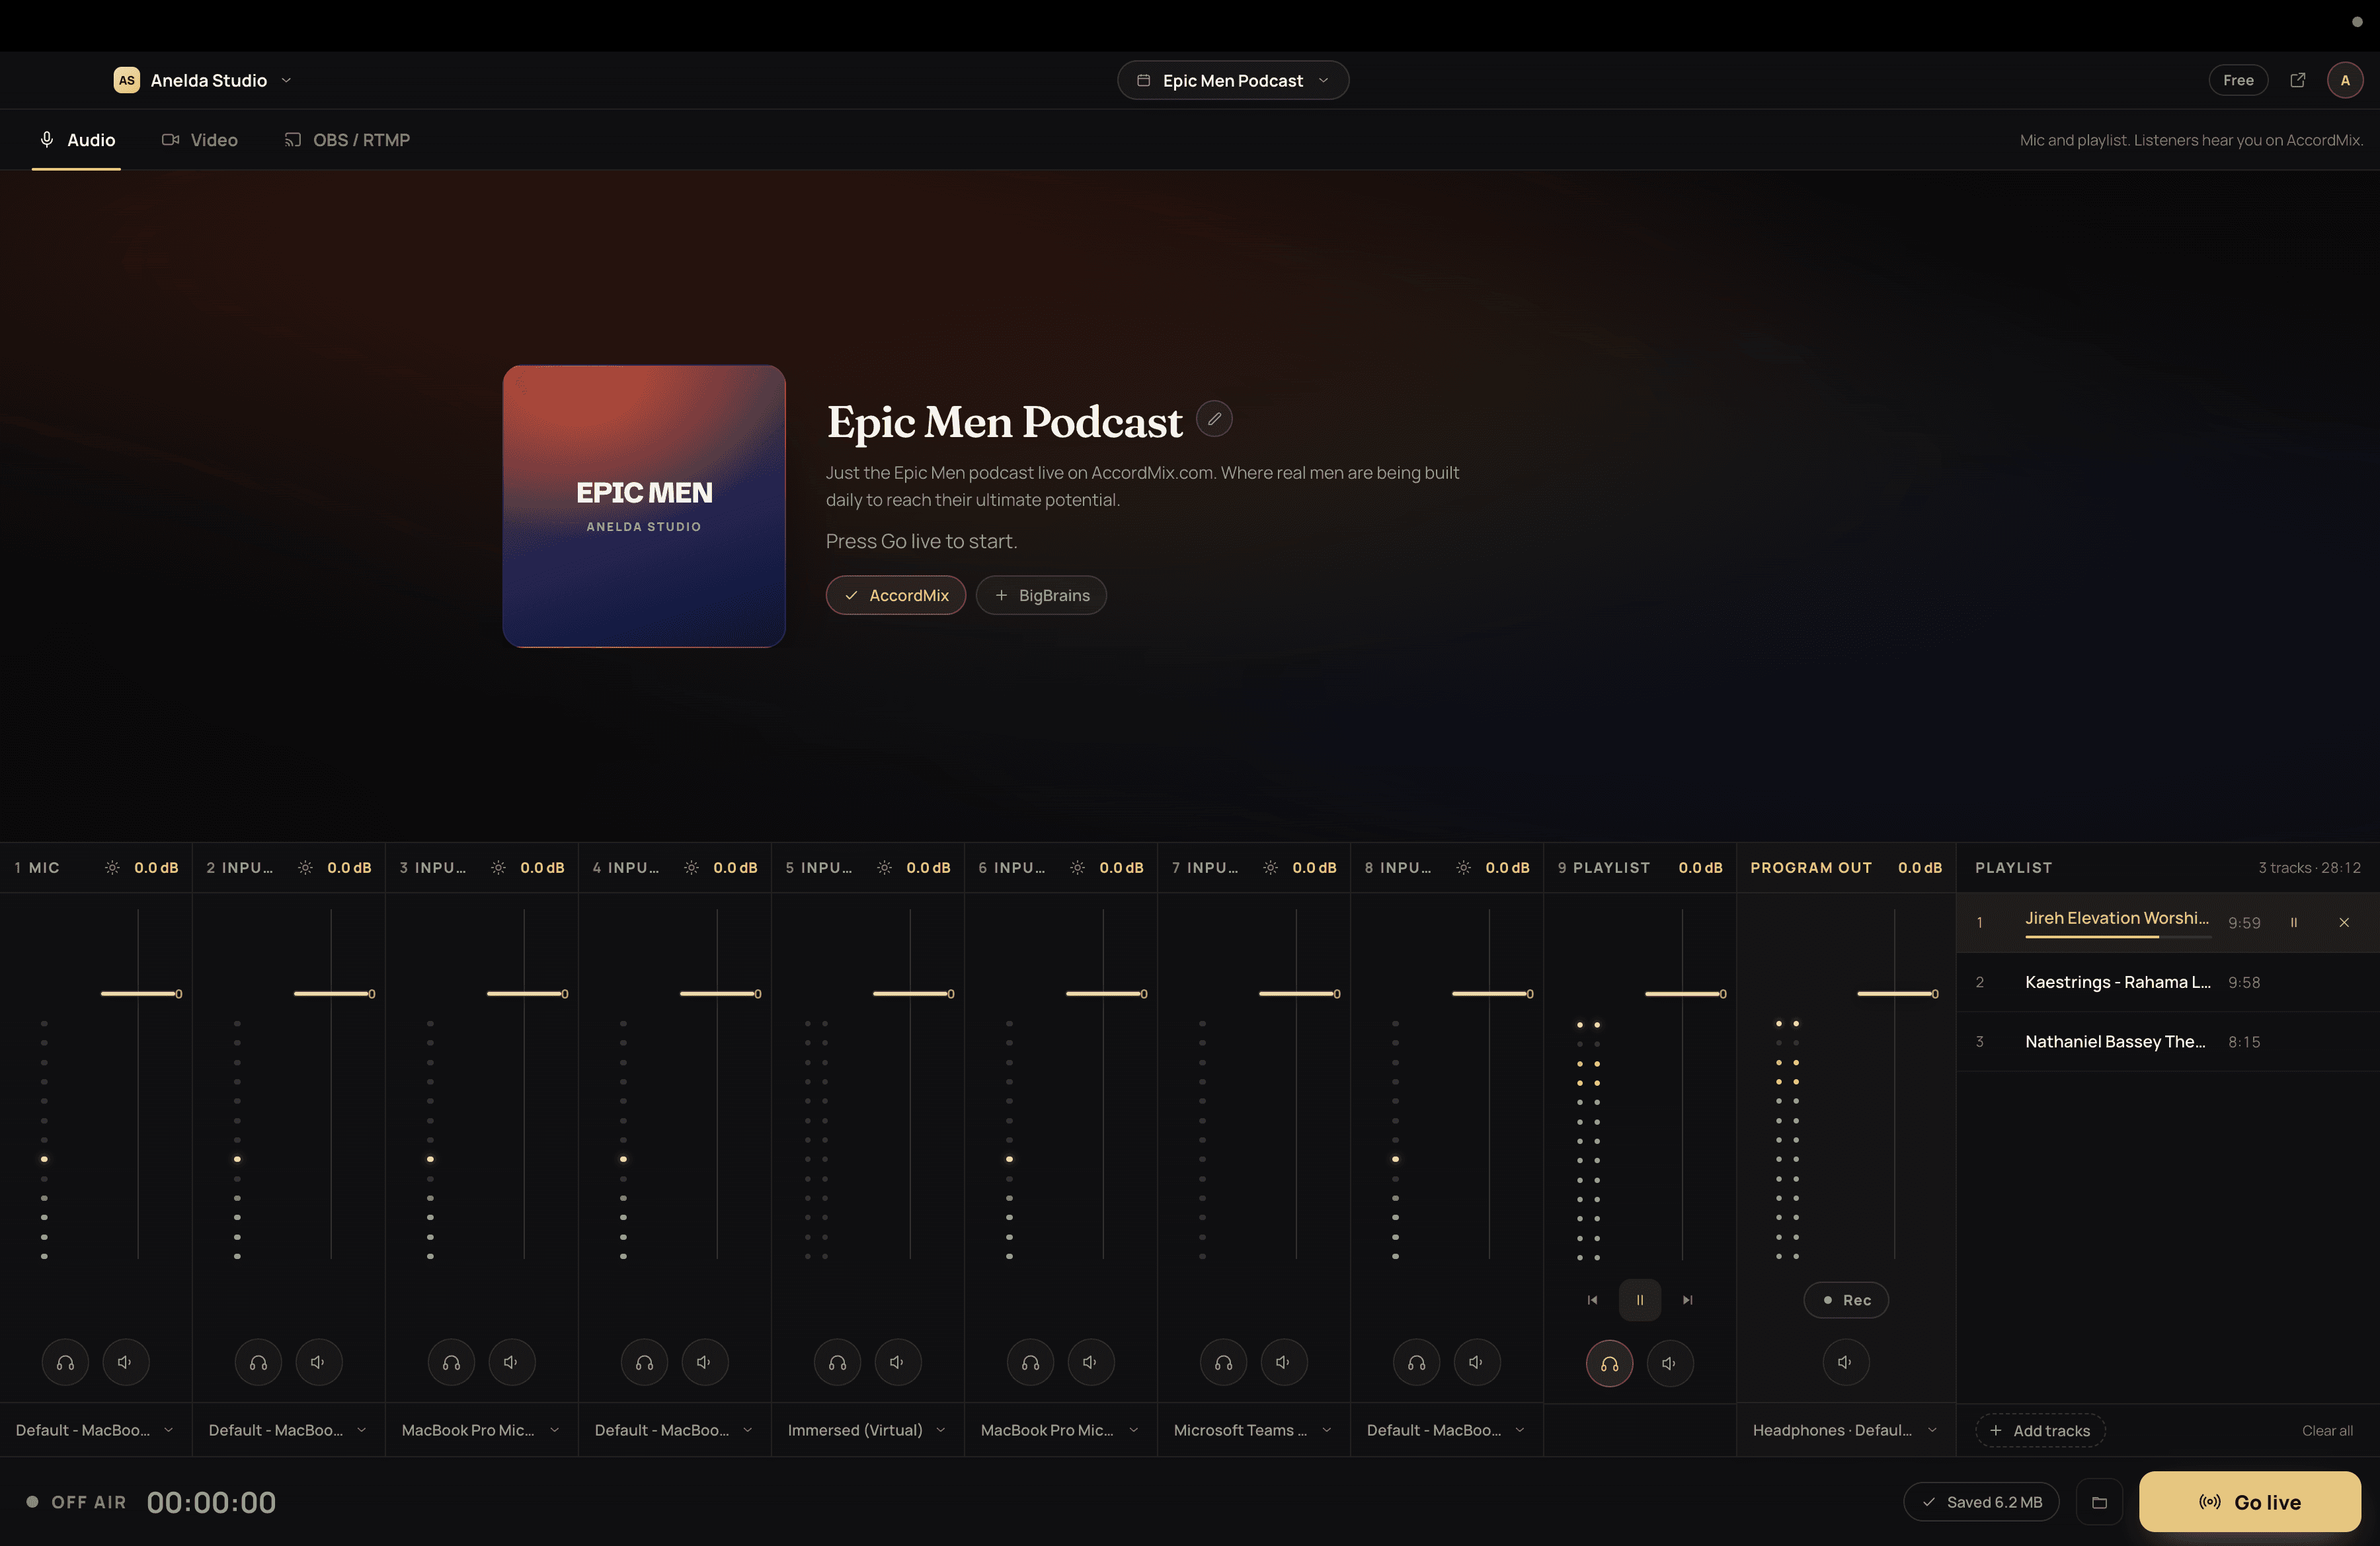This screenshot has height=1546, width=2380.
Task: Remove Jireh Elevation Worship track from playlist
Action: pos(2344,922)
